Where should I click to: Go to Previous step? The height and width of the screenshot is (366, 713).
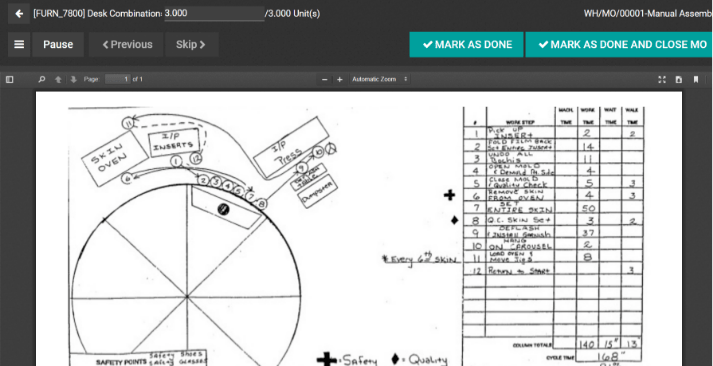(x=126, y=45)
